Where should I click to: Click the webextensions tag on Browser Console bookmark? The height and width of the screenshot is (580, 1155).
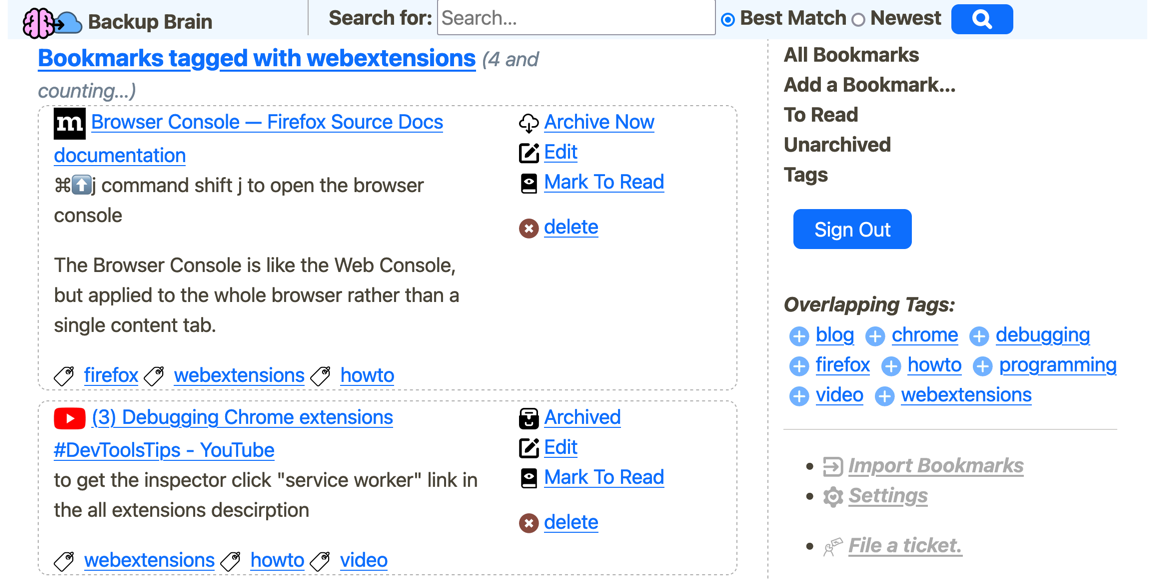tap(239, 376)
